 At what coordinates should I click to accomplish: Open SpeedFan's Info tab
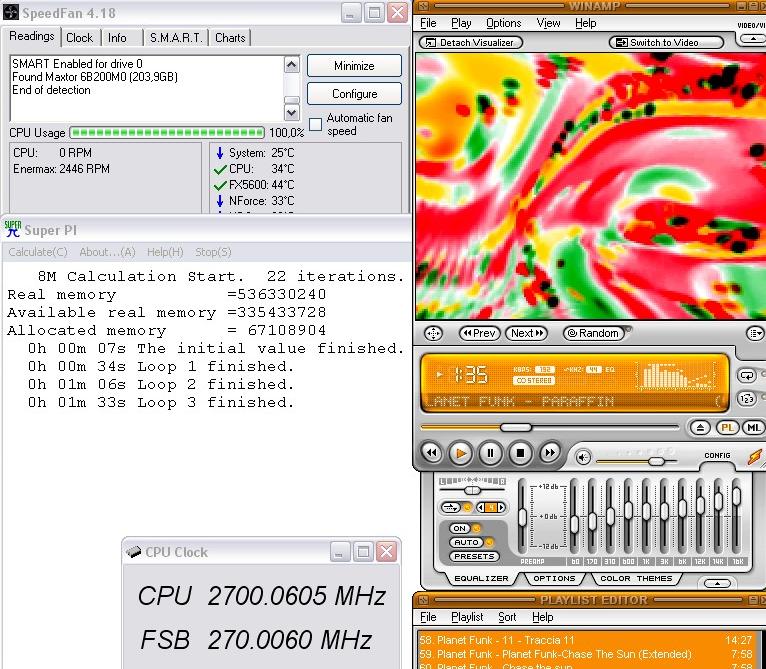117,38
